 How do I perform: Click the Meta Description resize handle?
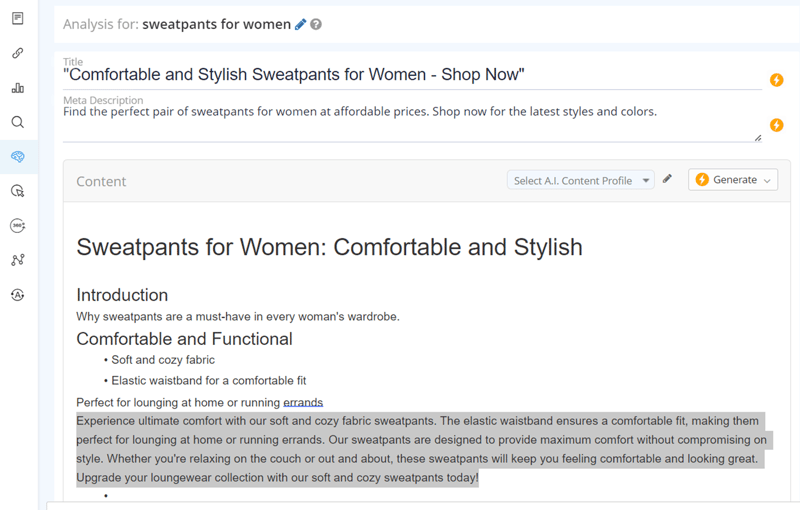click(x=757, y=138)
